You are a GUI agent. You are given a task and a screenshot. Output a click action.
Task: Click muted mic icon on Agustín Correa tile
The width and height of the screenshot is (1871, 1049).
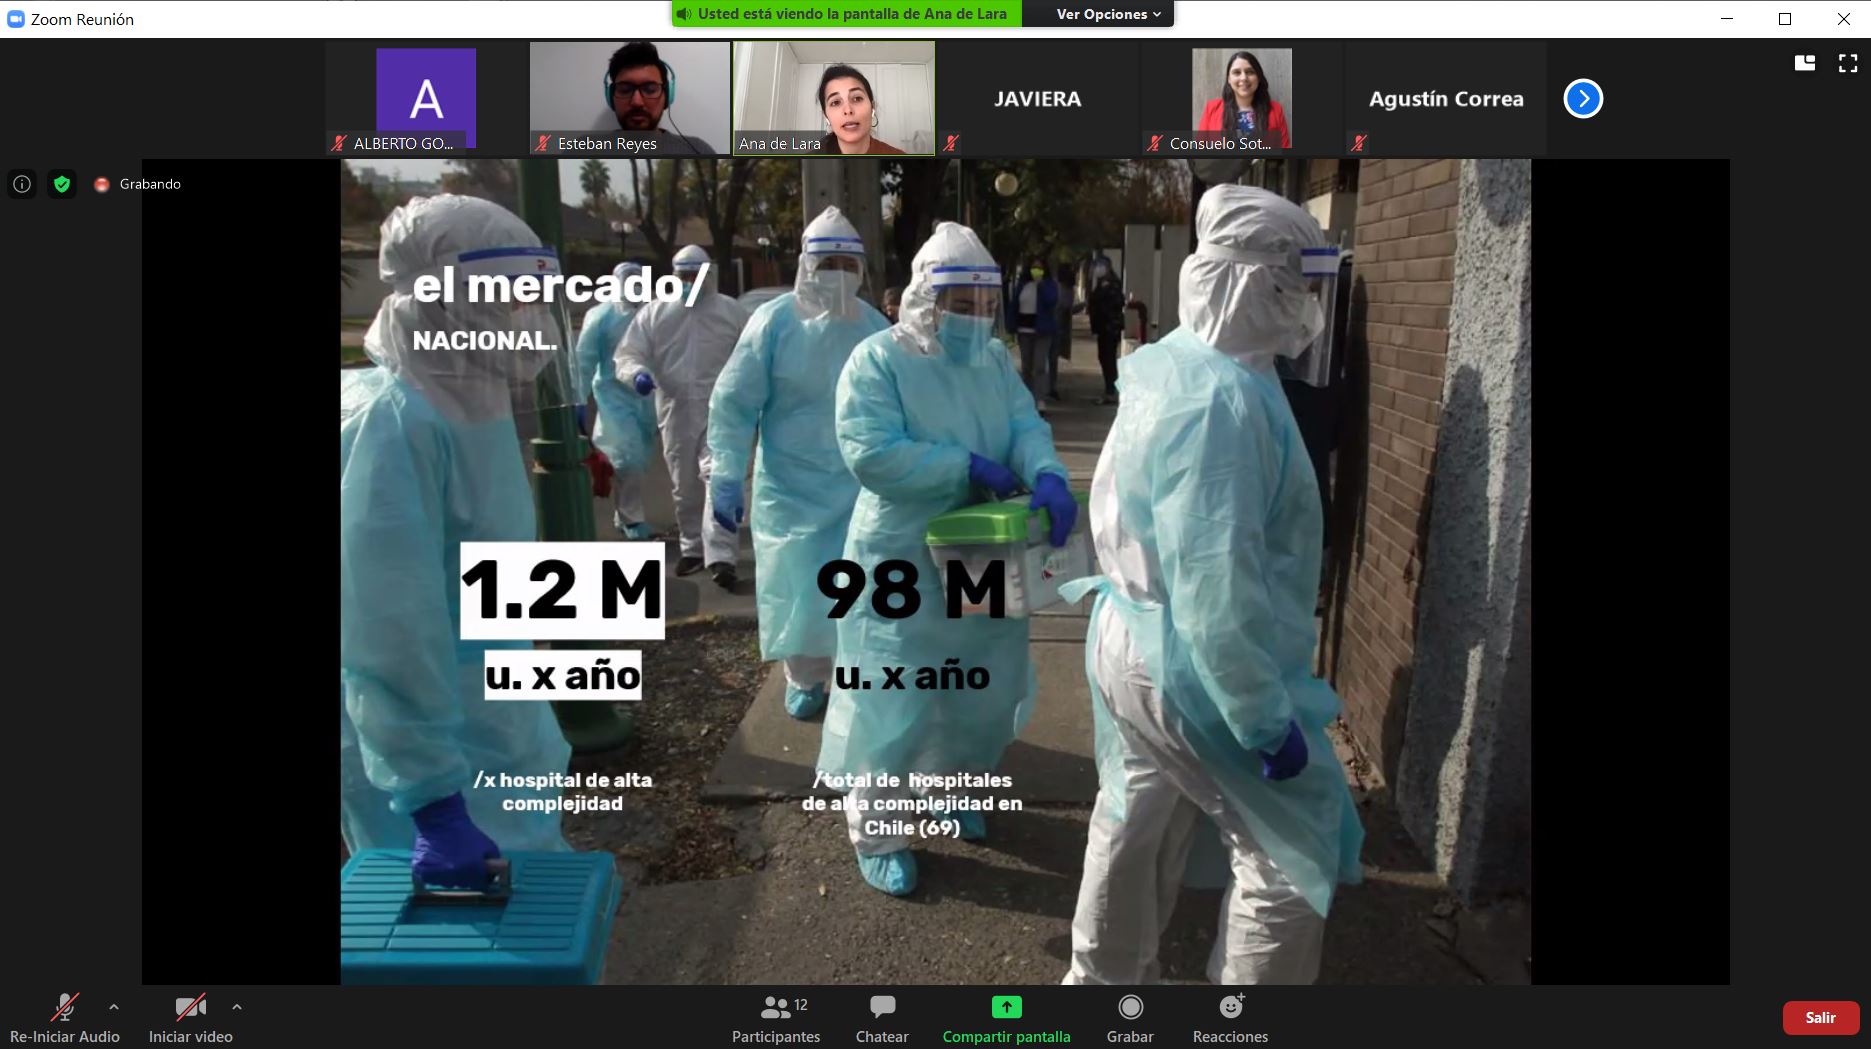pos(1359,143)
